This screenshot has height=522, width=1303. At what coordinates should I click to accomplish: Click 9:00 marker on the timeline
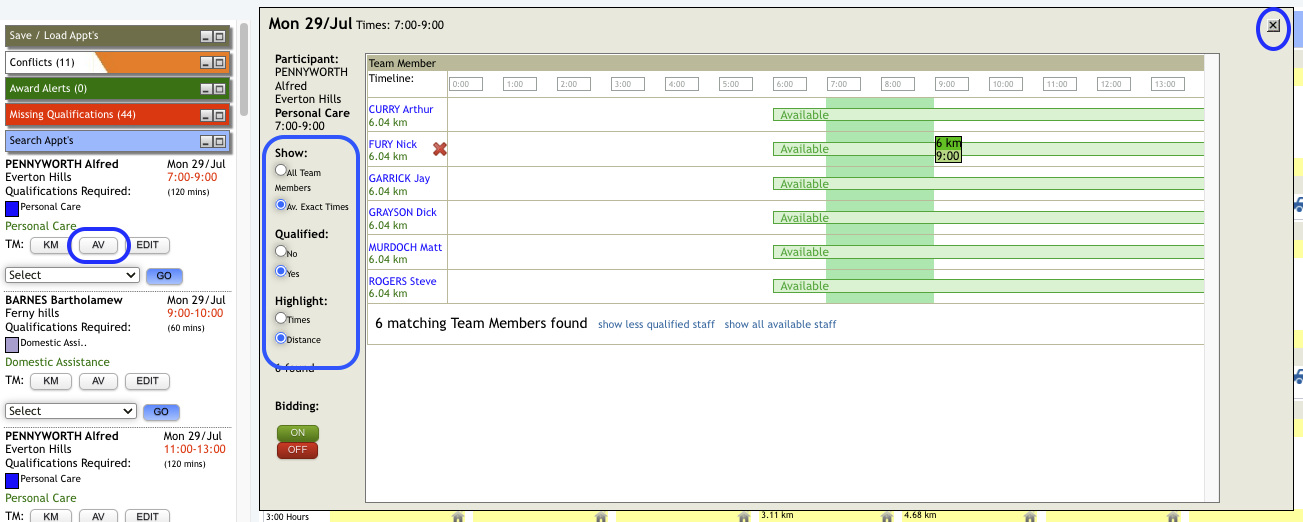pos(952,84)
